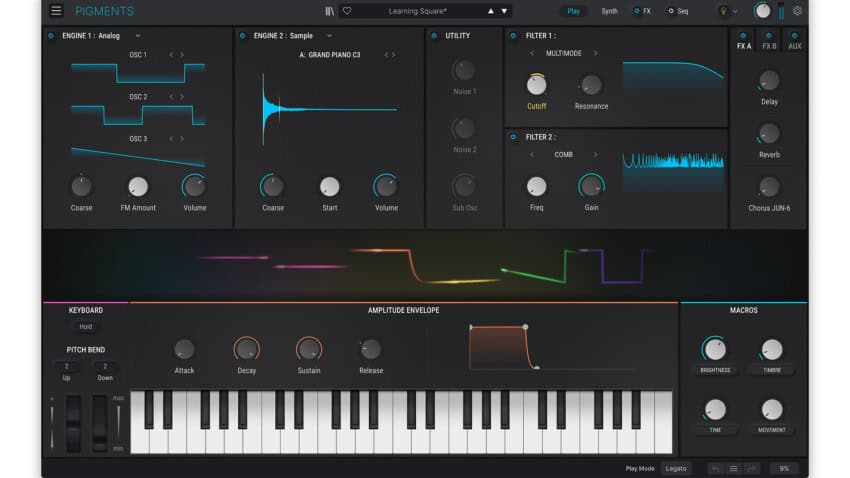Open the settings gear icon
Viewport: 850px width, 478px height.
[x=797, y=11]
